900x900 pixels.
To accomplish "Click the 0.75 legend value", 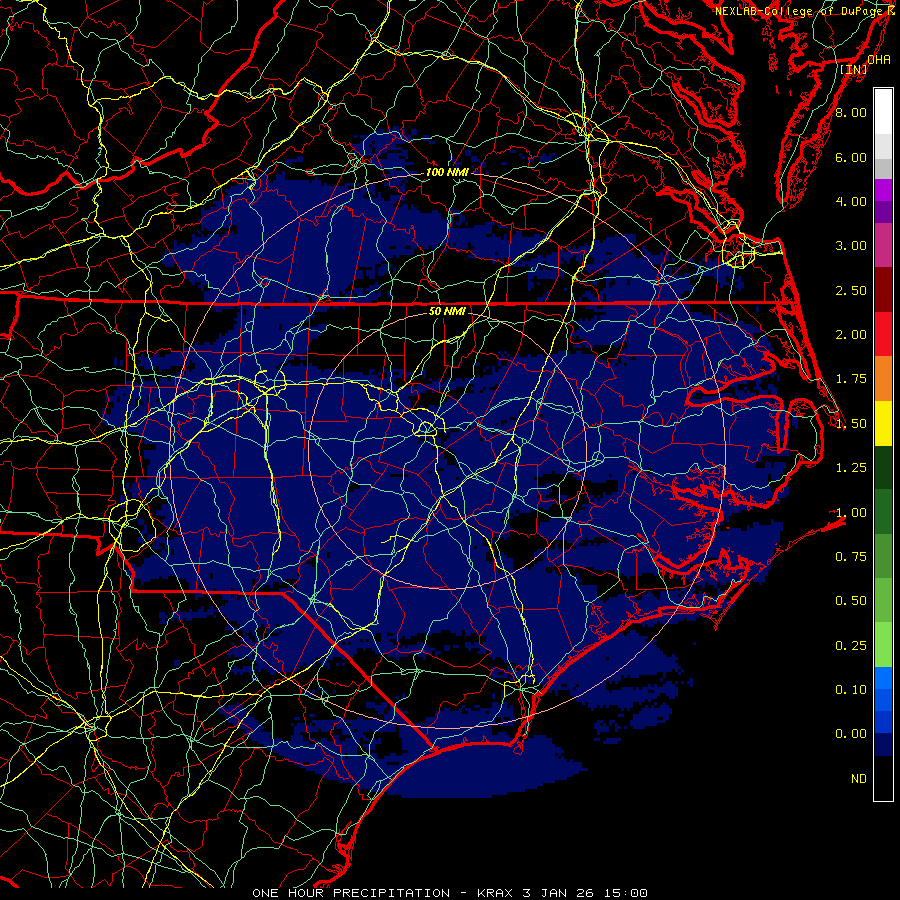I will coord(851,557).
